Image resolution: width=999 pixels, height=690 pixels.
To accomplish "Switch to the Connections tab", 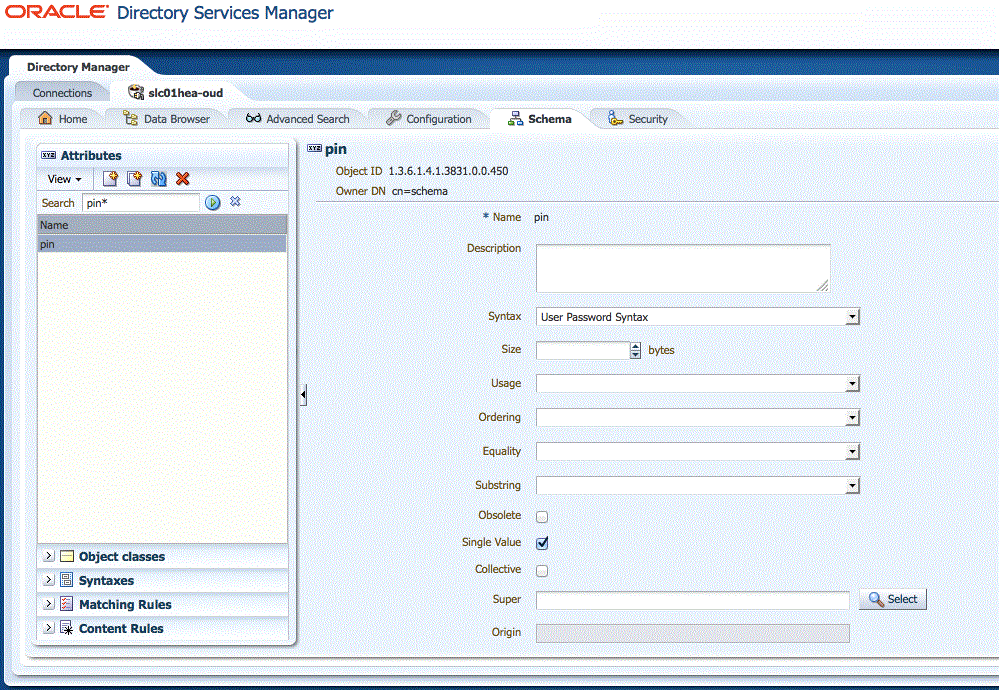I will pyautogui.click(x=62, y=93).
